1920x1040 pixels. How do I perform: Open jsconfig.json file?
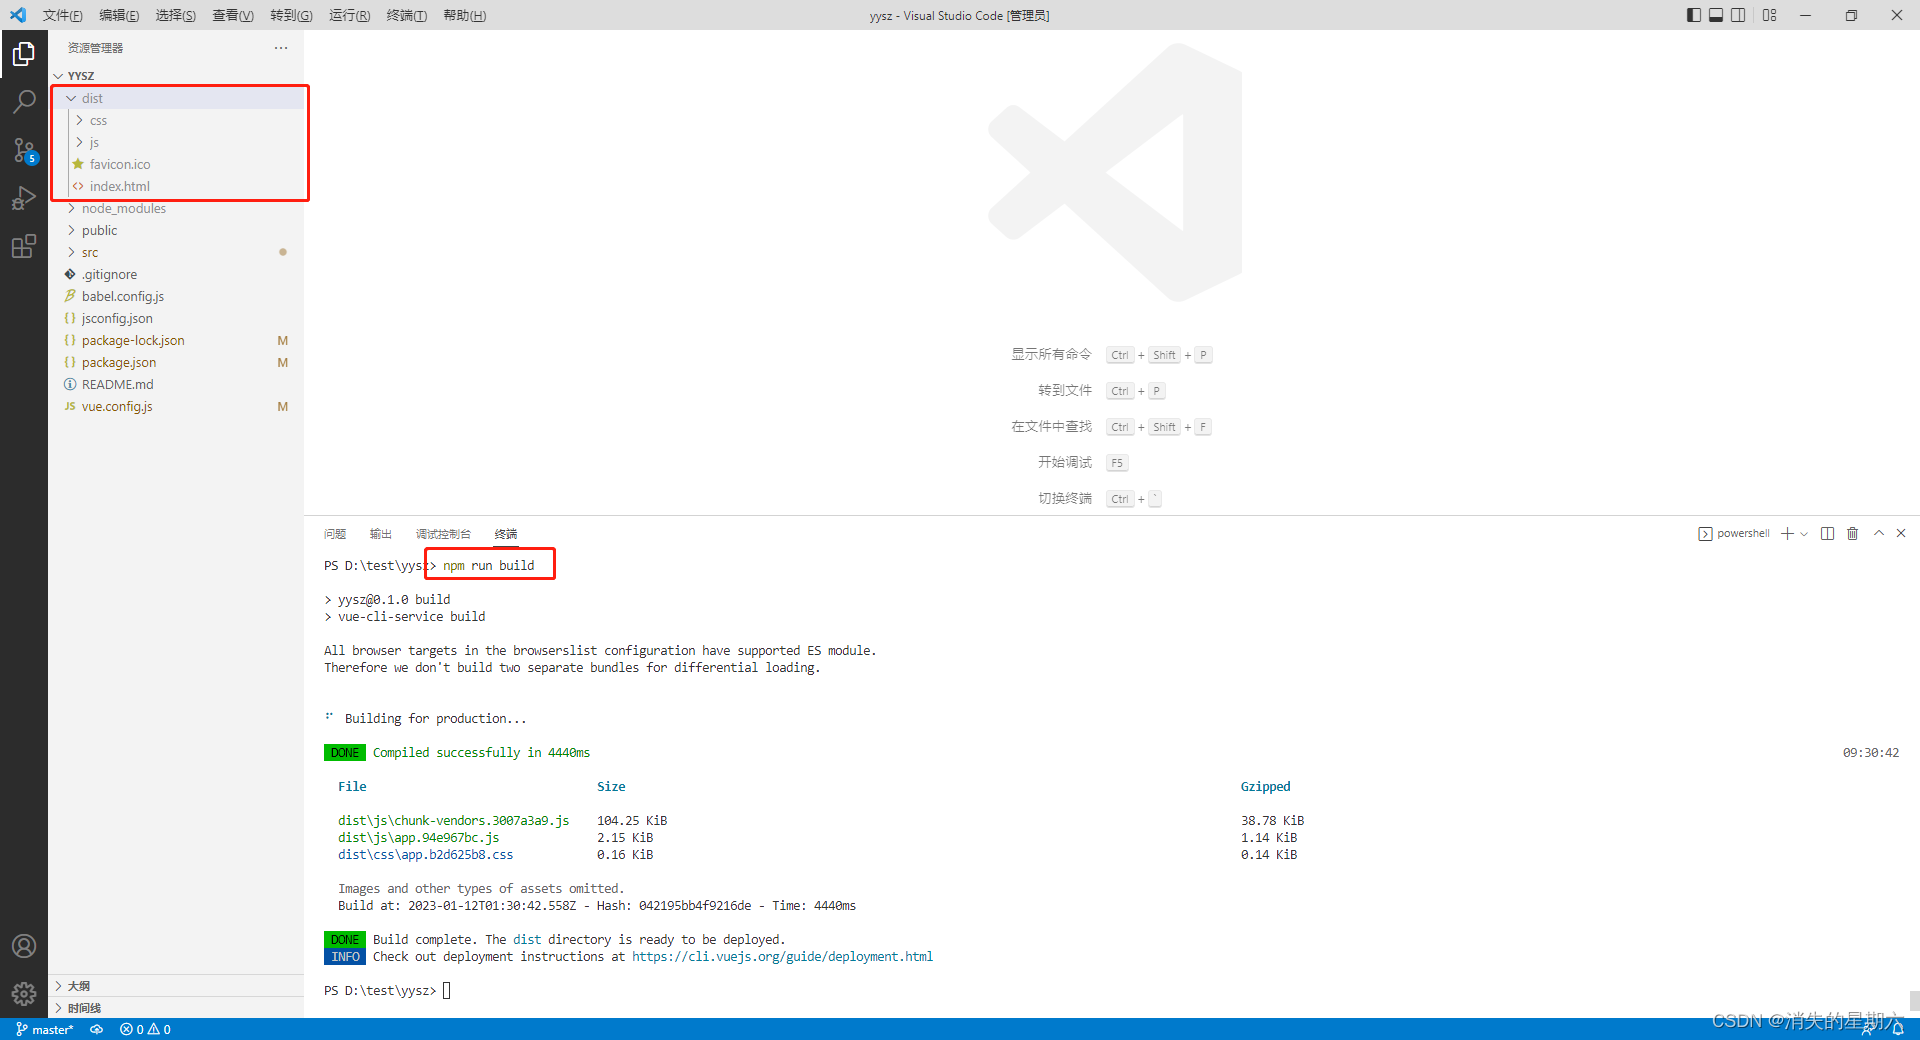click(176, 318)
